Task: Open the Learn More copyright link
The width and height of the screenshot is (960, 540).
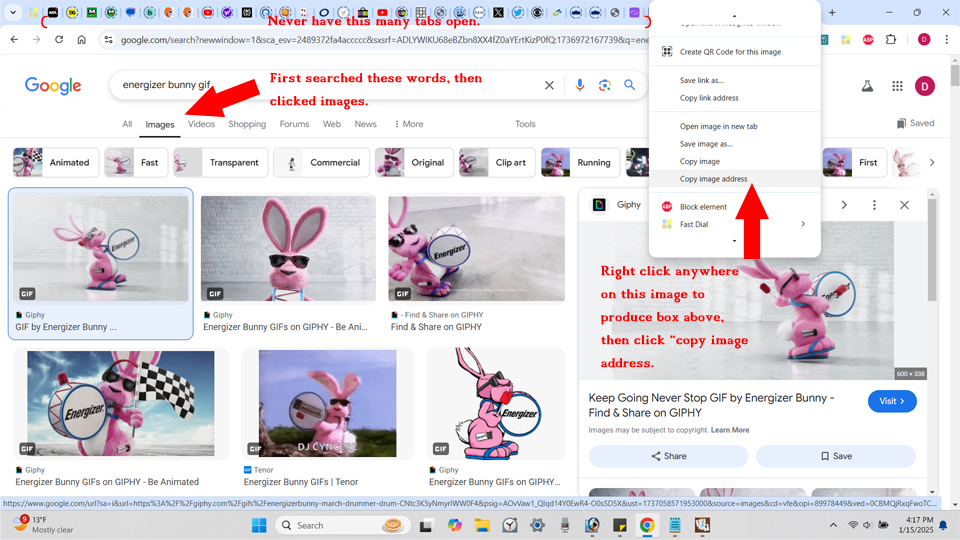Action: [730, 430]
